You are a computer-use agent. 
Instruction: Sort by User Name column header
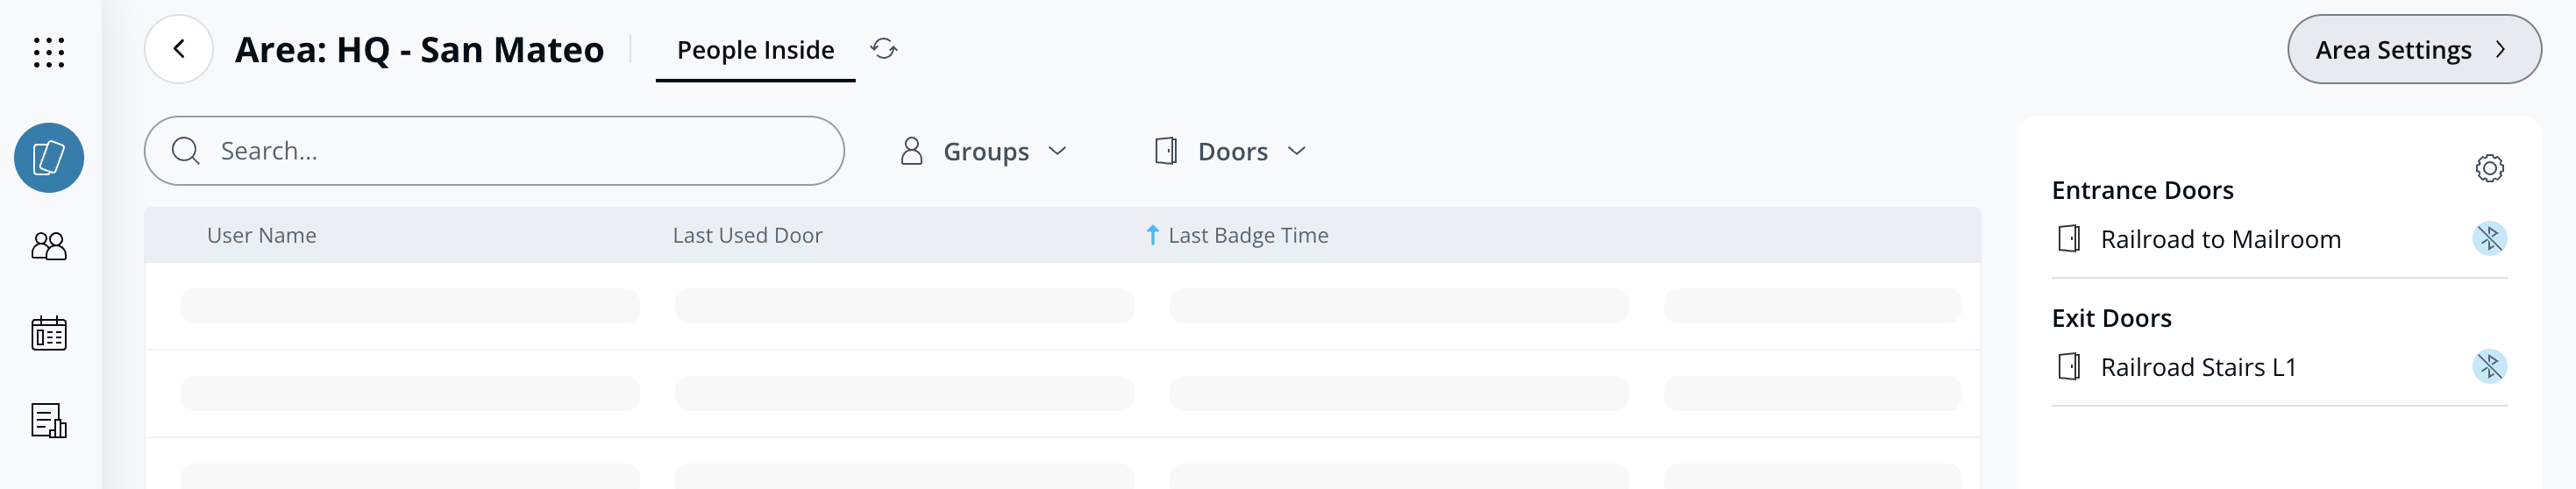(261, 235)
